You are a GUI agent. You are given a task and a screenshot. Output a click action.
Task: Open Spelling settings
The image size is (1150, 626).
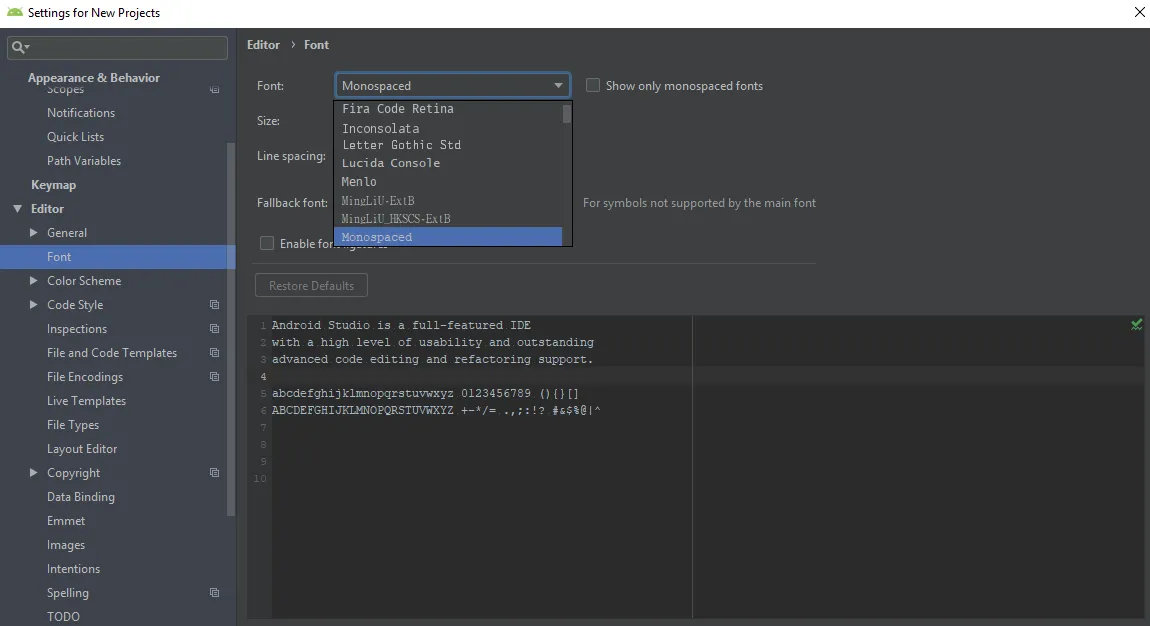[x=67, y=592]
